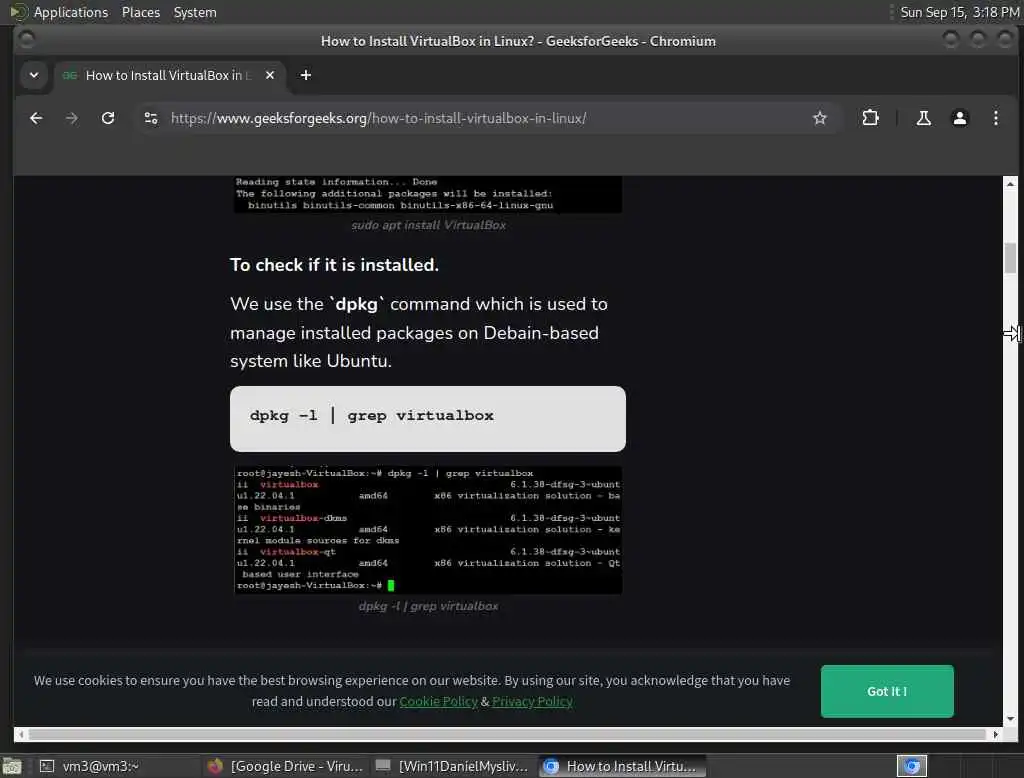The height and width of the screenshot is (778, 1024).
Task: Click the paragraph about dpkg command
Action: [419, 332]
